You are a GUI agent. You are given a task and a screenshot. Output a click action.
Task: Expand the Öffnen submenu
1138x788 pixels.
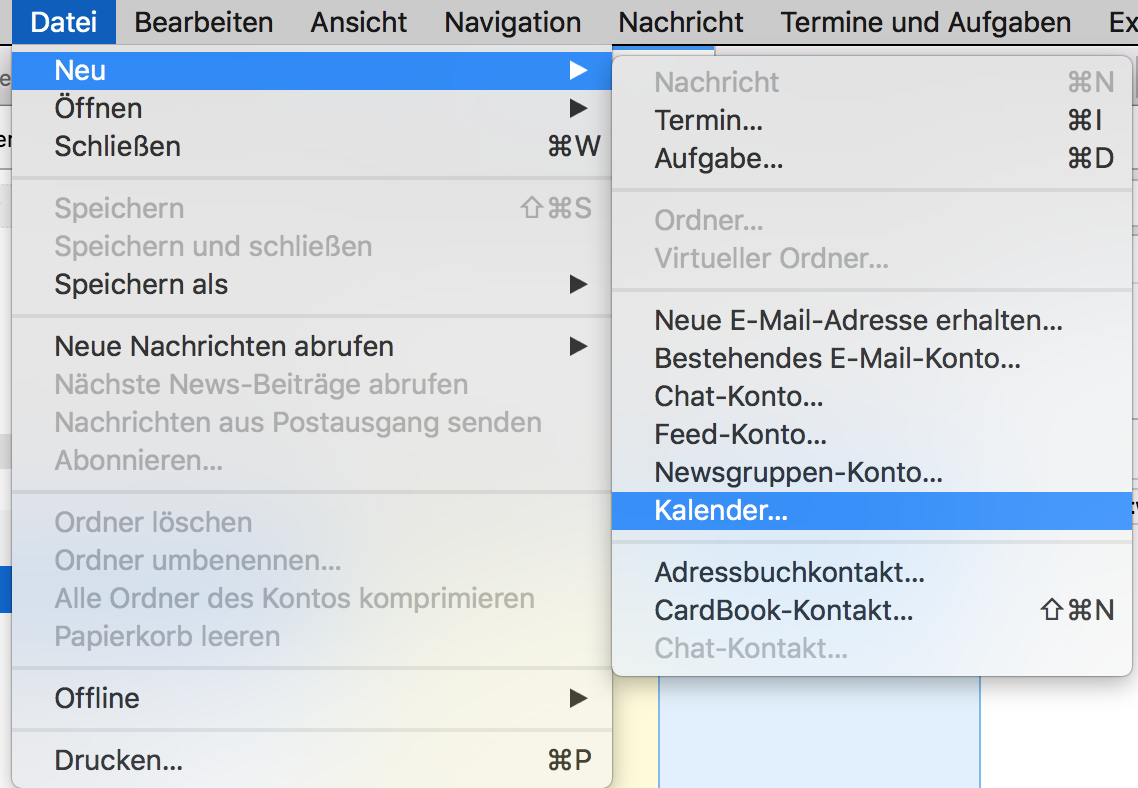click(98, 108)
